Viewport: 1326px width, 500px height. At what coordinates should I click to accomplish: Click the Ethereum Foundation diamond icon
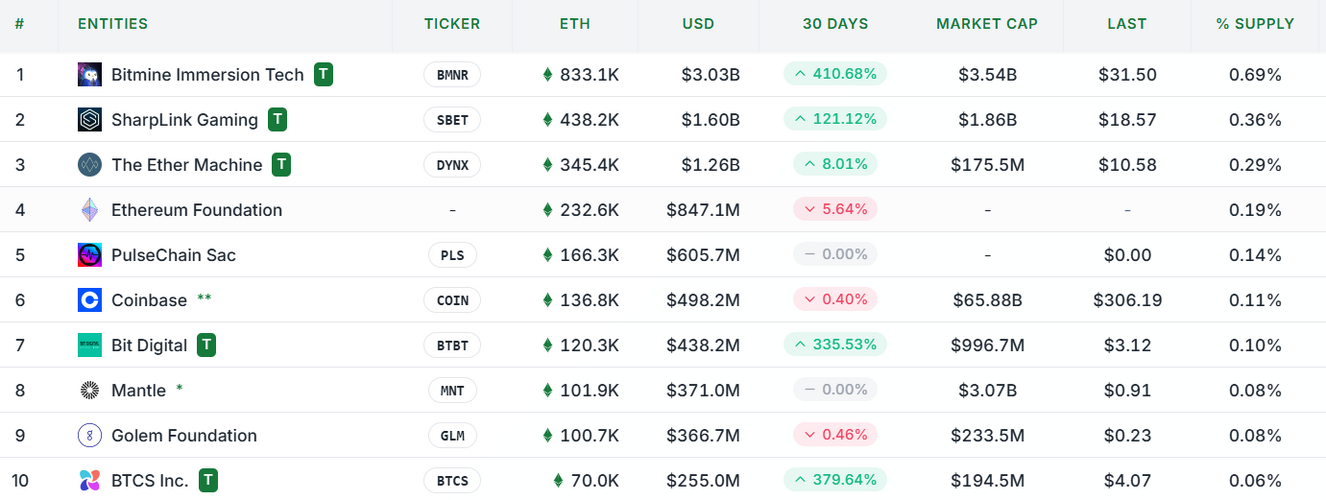point(90,210)
